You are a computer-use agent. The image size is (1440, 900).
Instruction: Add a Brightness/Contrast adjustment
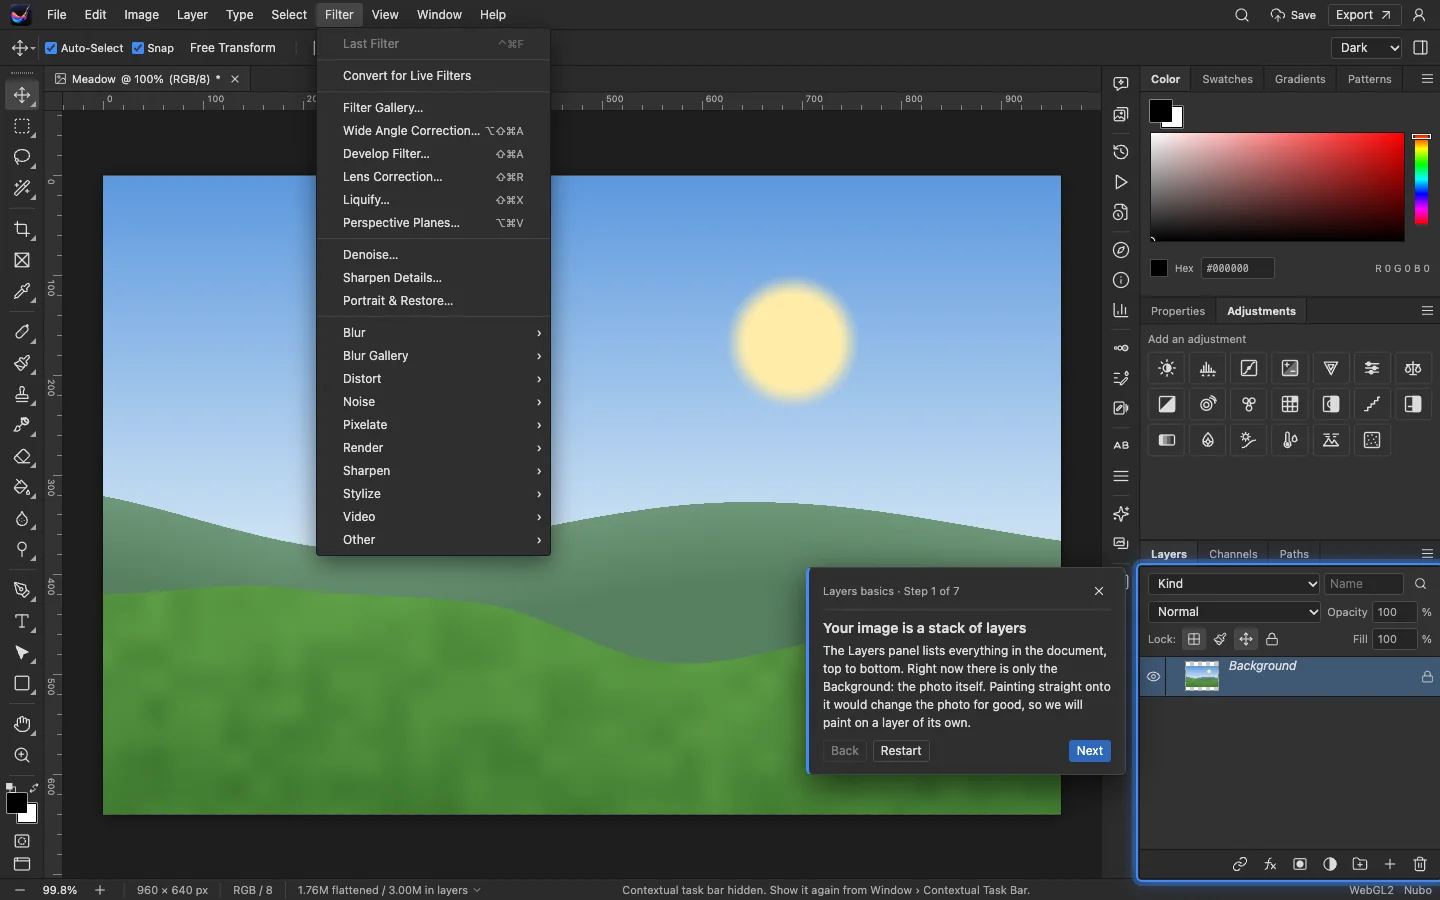click(1167, 368)
